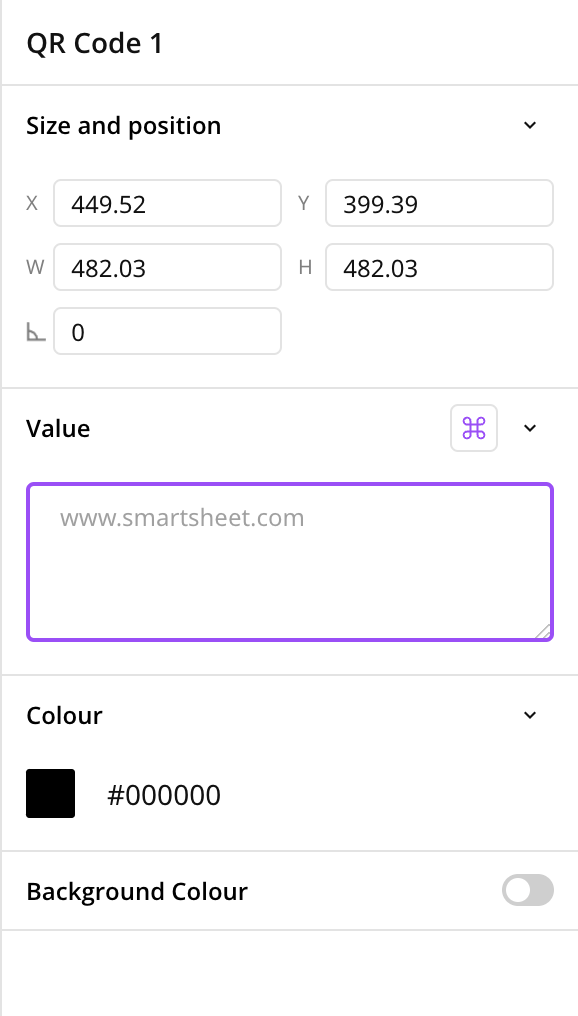Click the Size and position heading
578x1016 pixels.
tap(124, 125)
